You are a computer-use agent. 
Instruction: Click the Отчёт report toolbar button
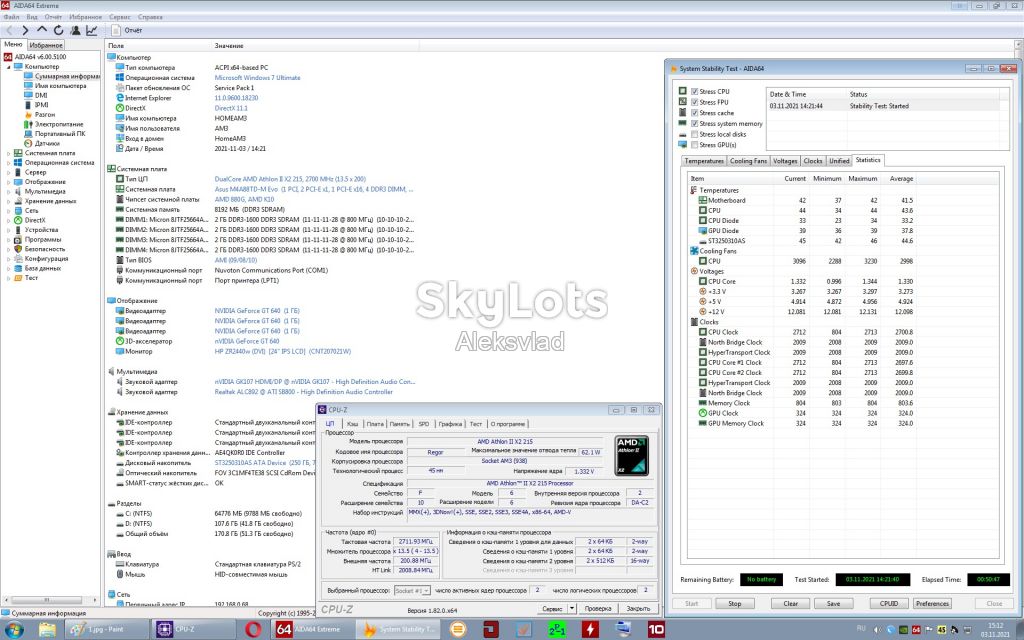(127, 30)
